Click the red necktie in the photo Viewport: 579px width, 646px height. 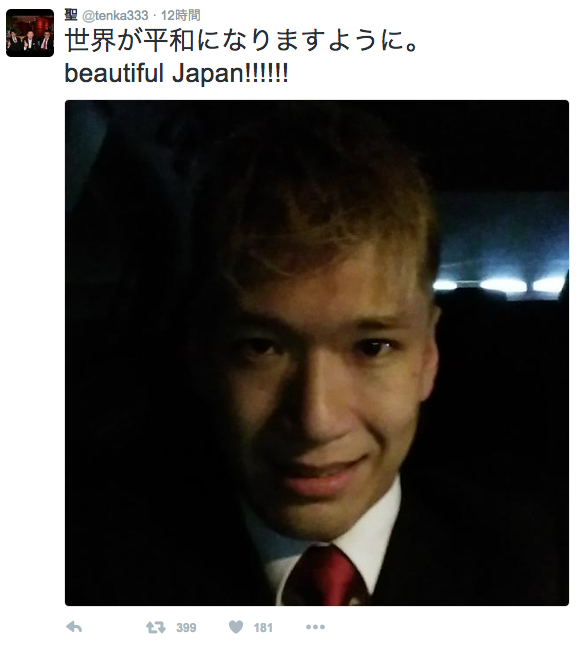[326, 577]
